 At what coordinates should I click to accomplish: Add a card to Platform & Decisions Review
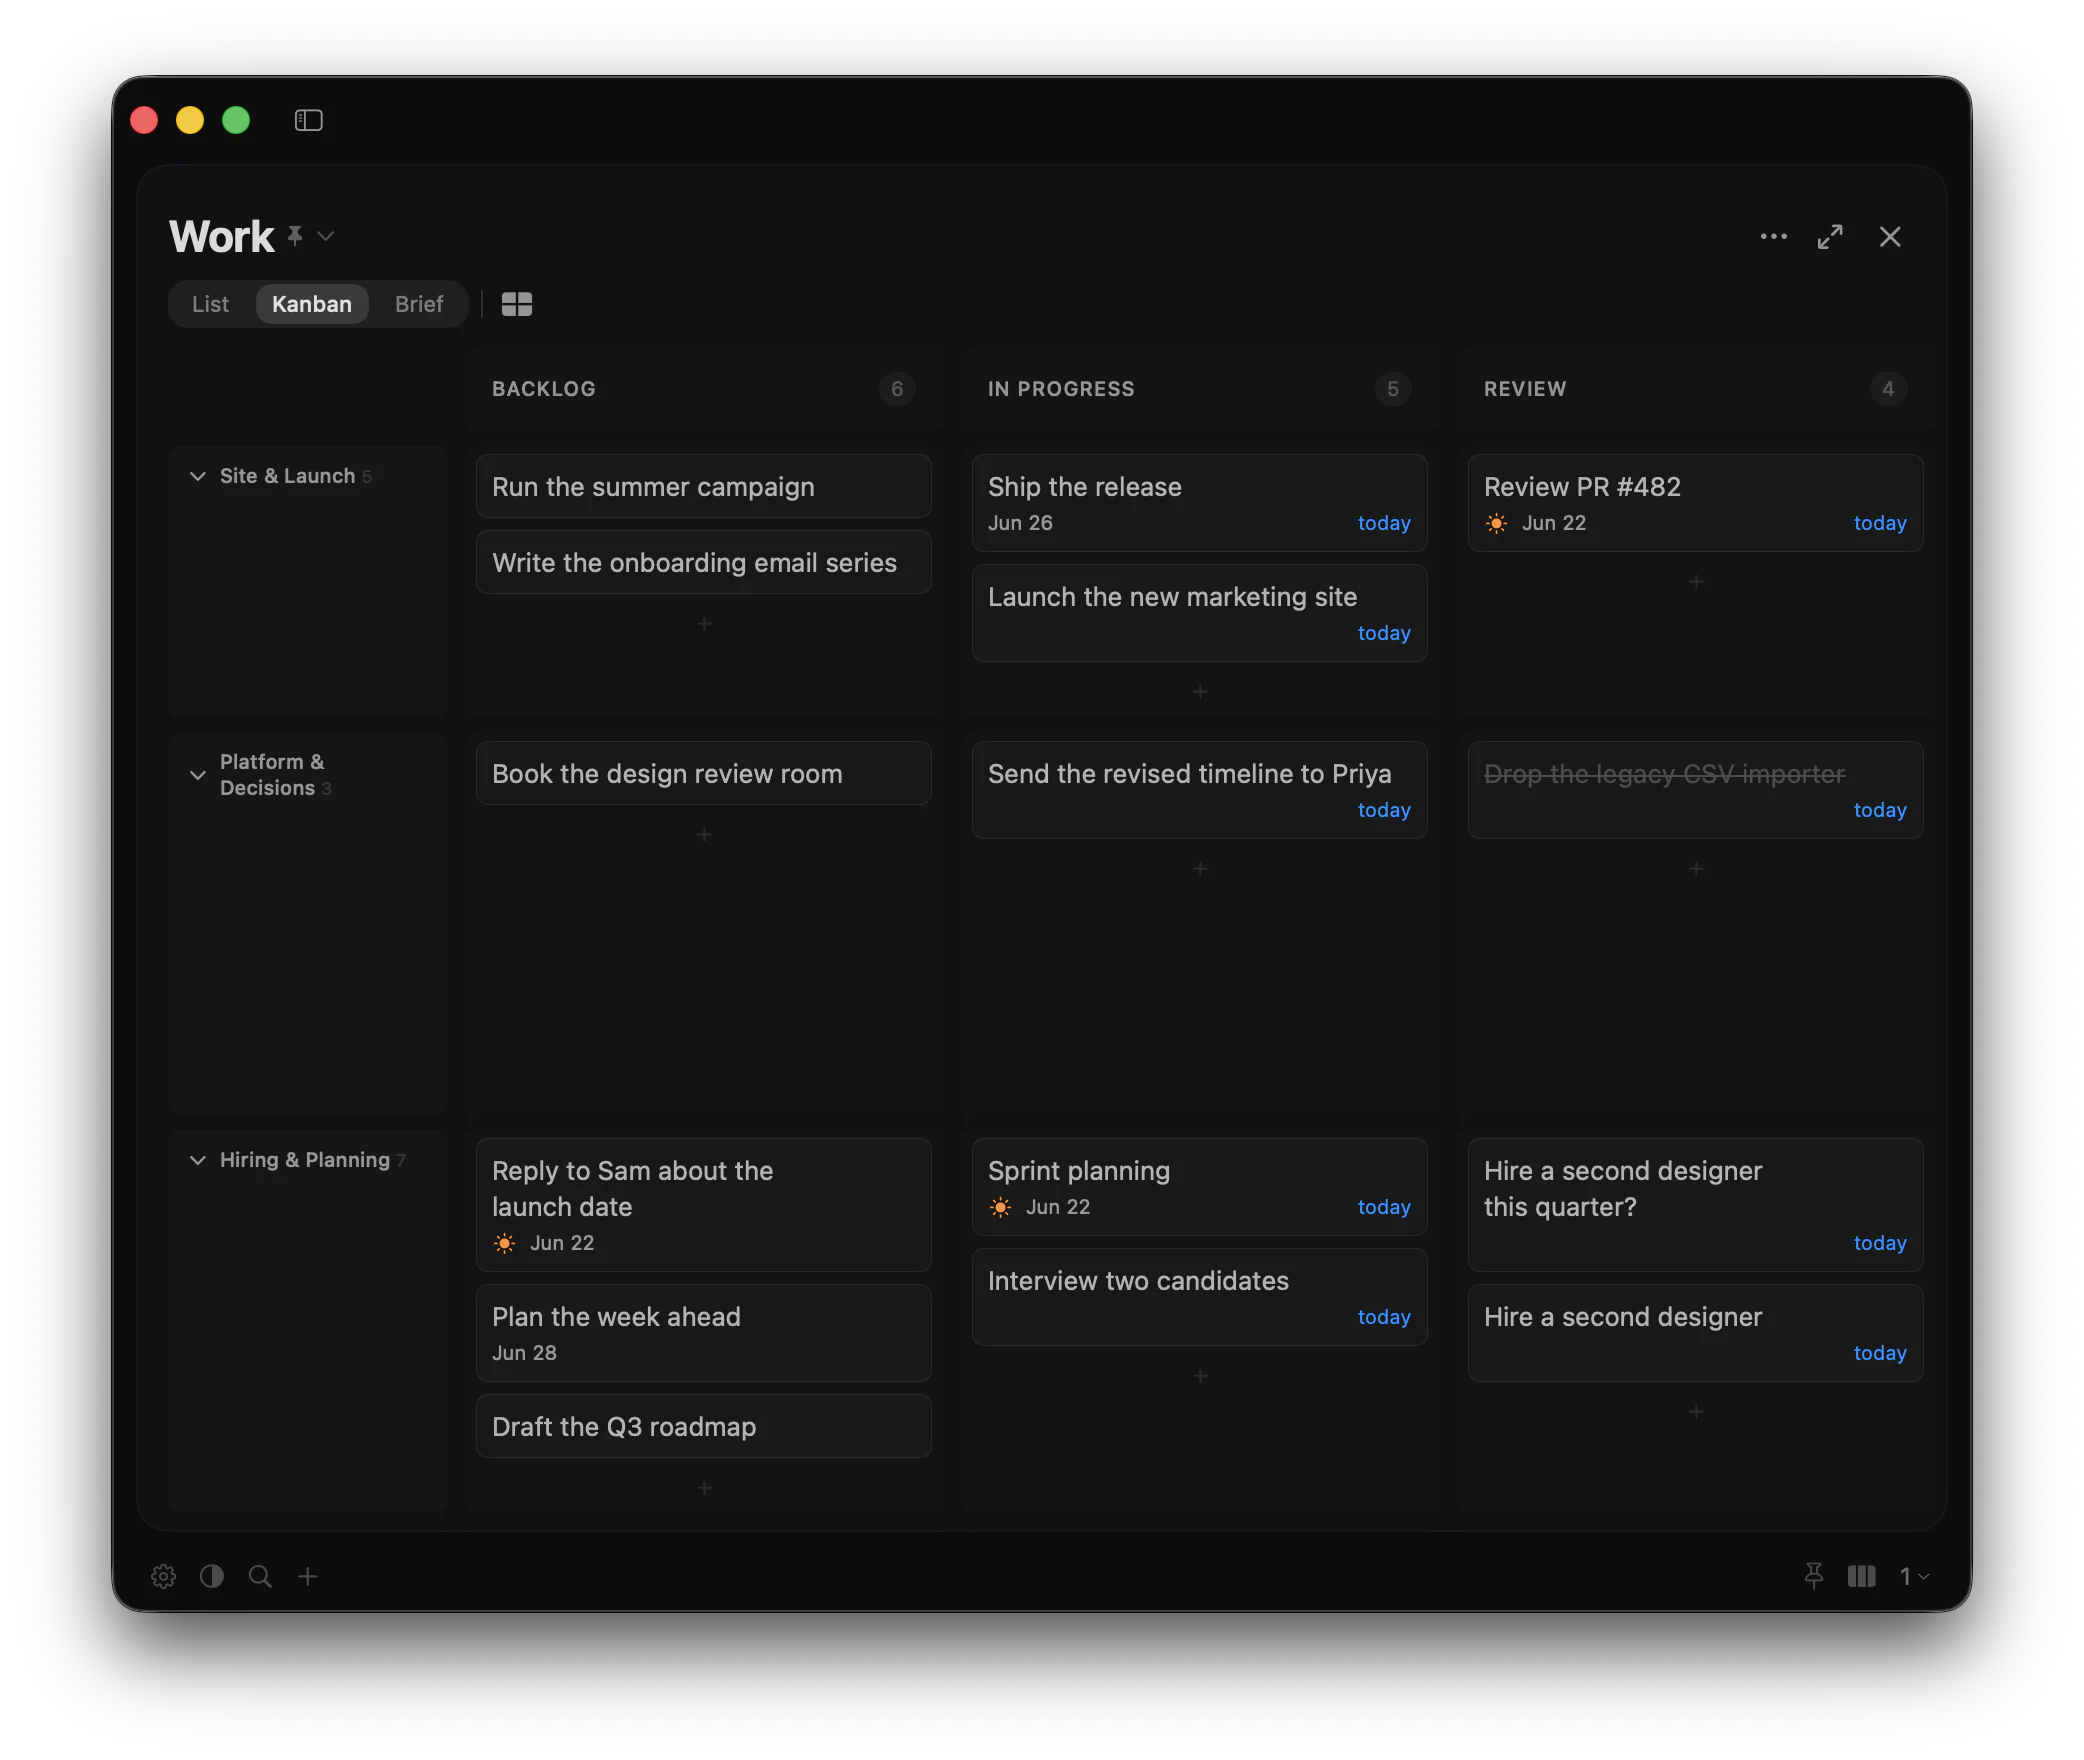click(1696, 869)
